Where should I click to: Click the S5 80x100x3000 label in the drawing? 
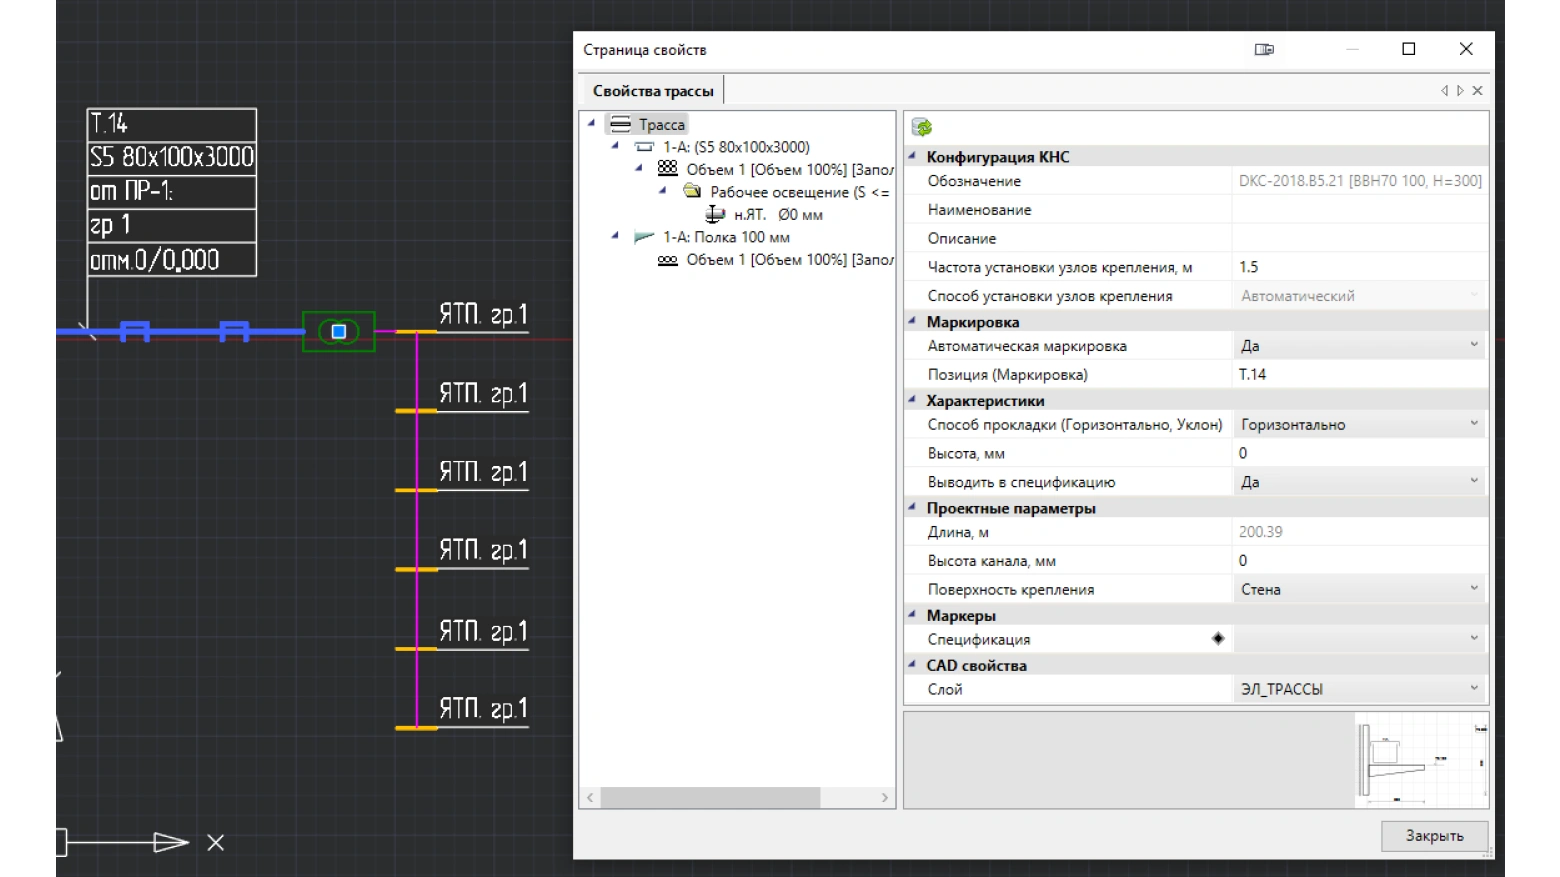tap(172, 157)
